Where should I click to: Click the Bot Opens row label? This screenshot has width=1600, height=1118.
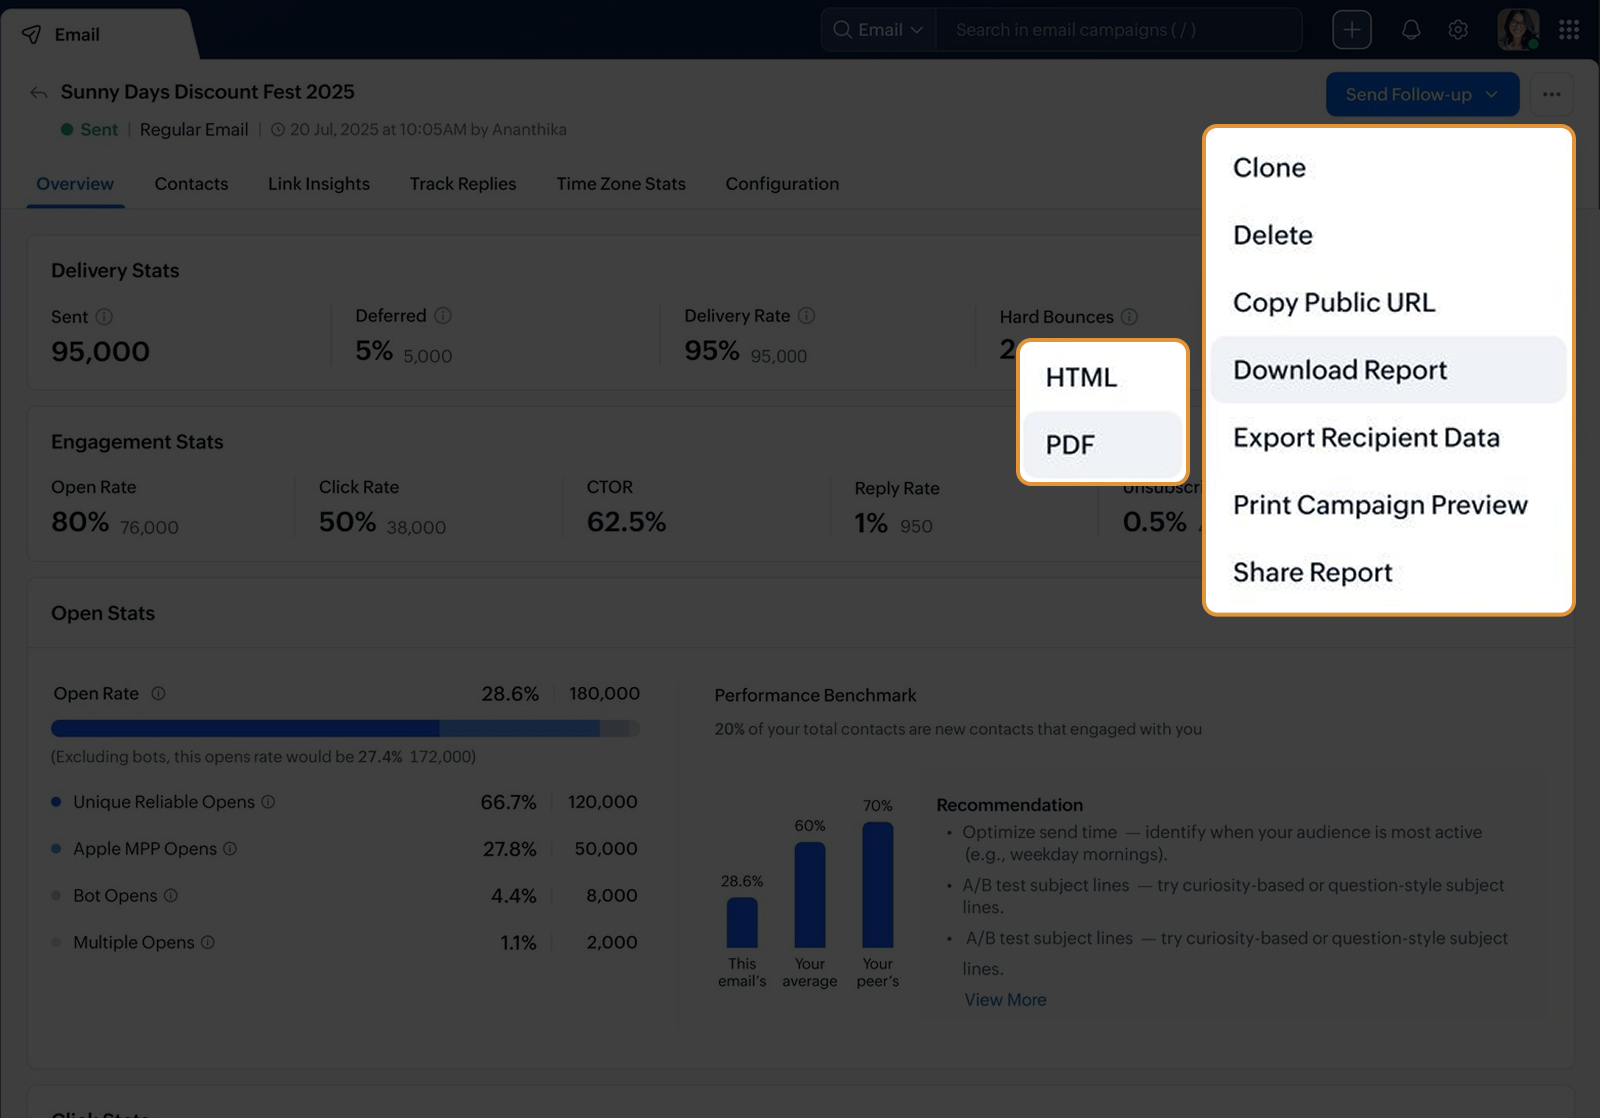[x=115, y=896]
